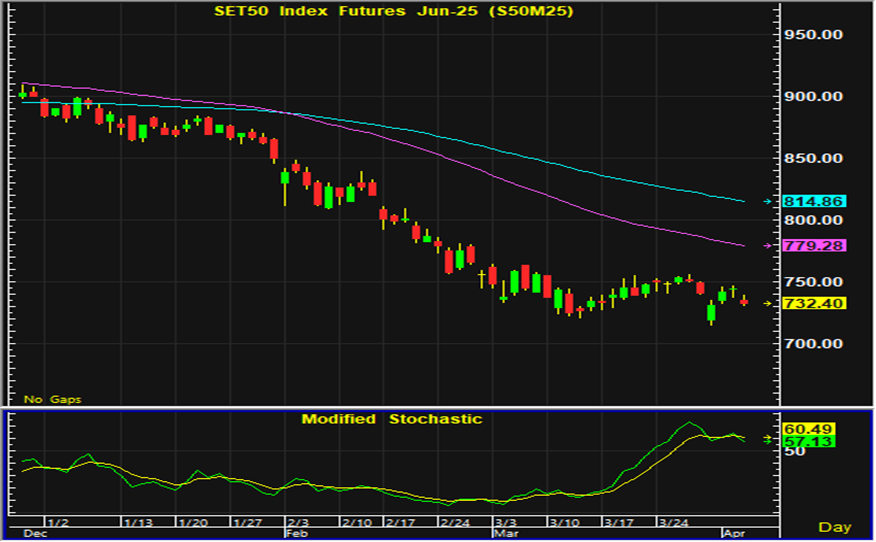Click the 3/10 date marker
The height and width of the screenshot is (542, 876).
tap(564, 523)
